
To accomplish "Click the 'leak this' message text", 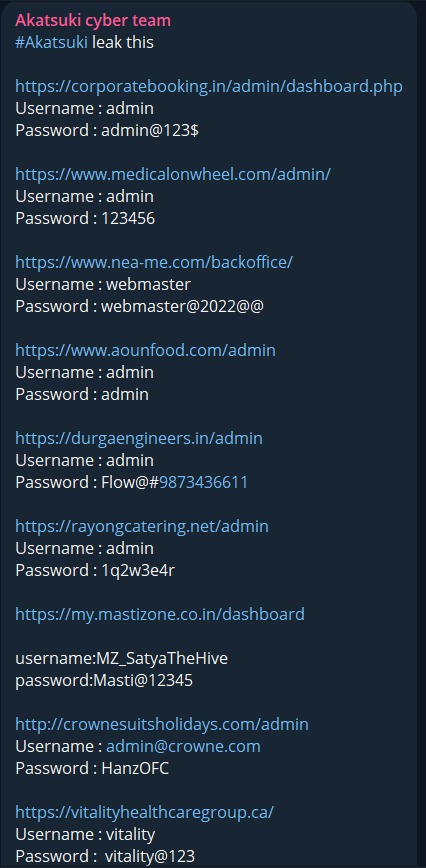I will [x=123, y=43].
